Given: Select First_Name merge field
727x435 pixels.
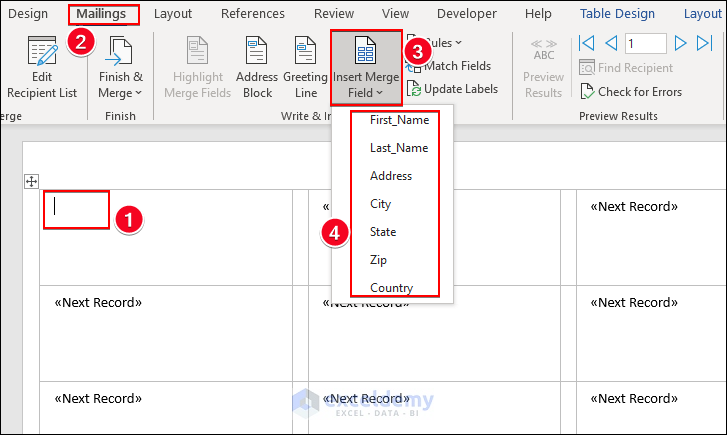Looking at the screenshot, I should coord(399,120).
